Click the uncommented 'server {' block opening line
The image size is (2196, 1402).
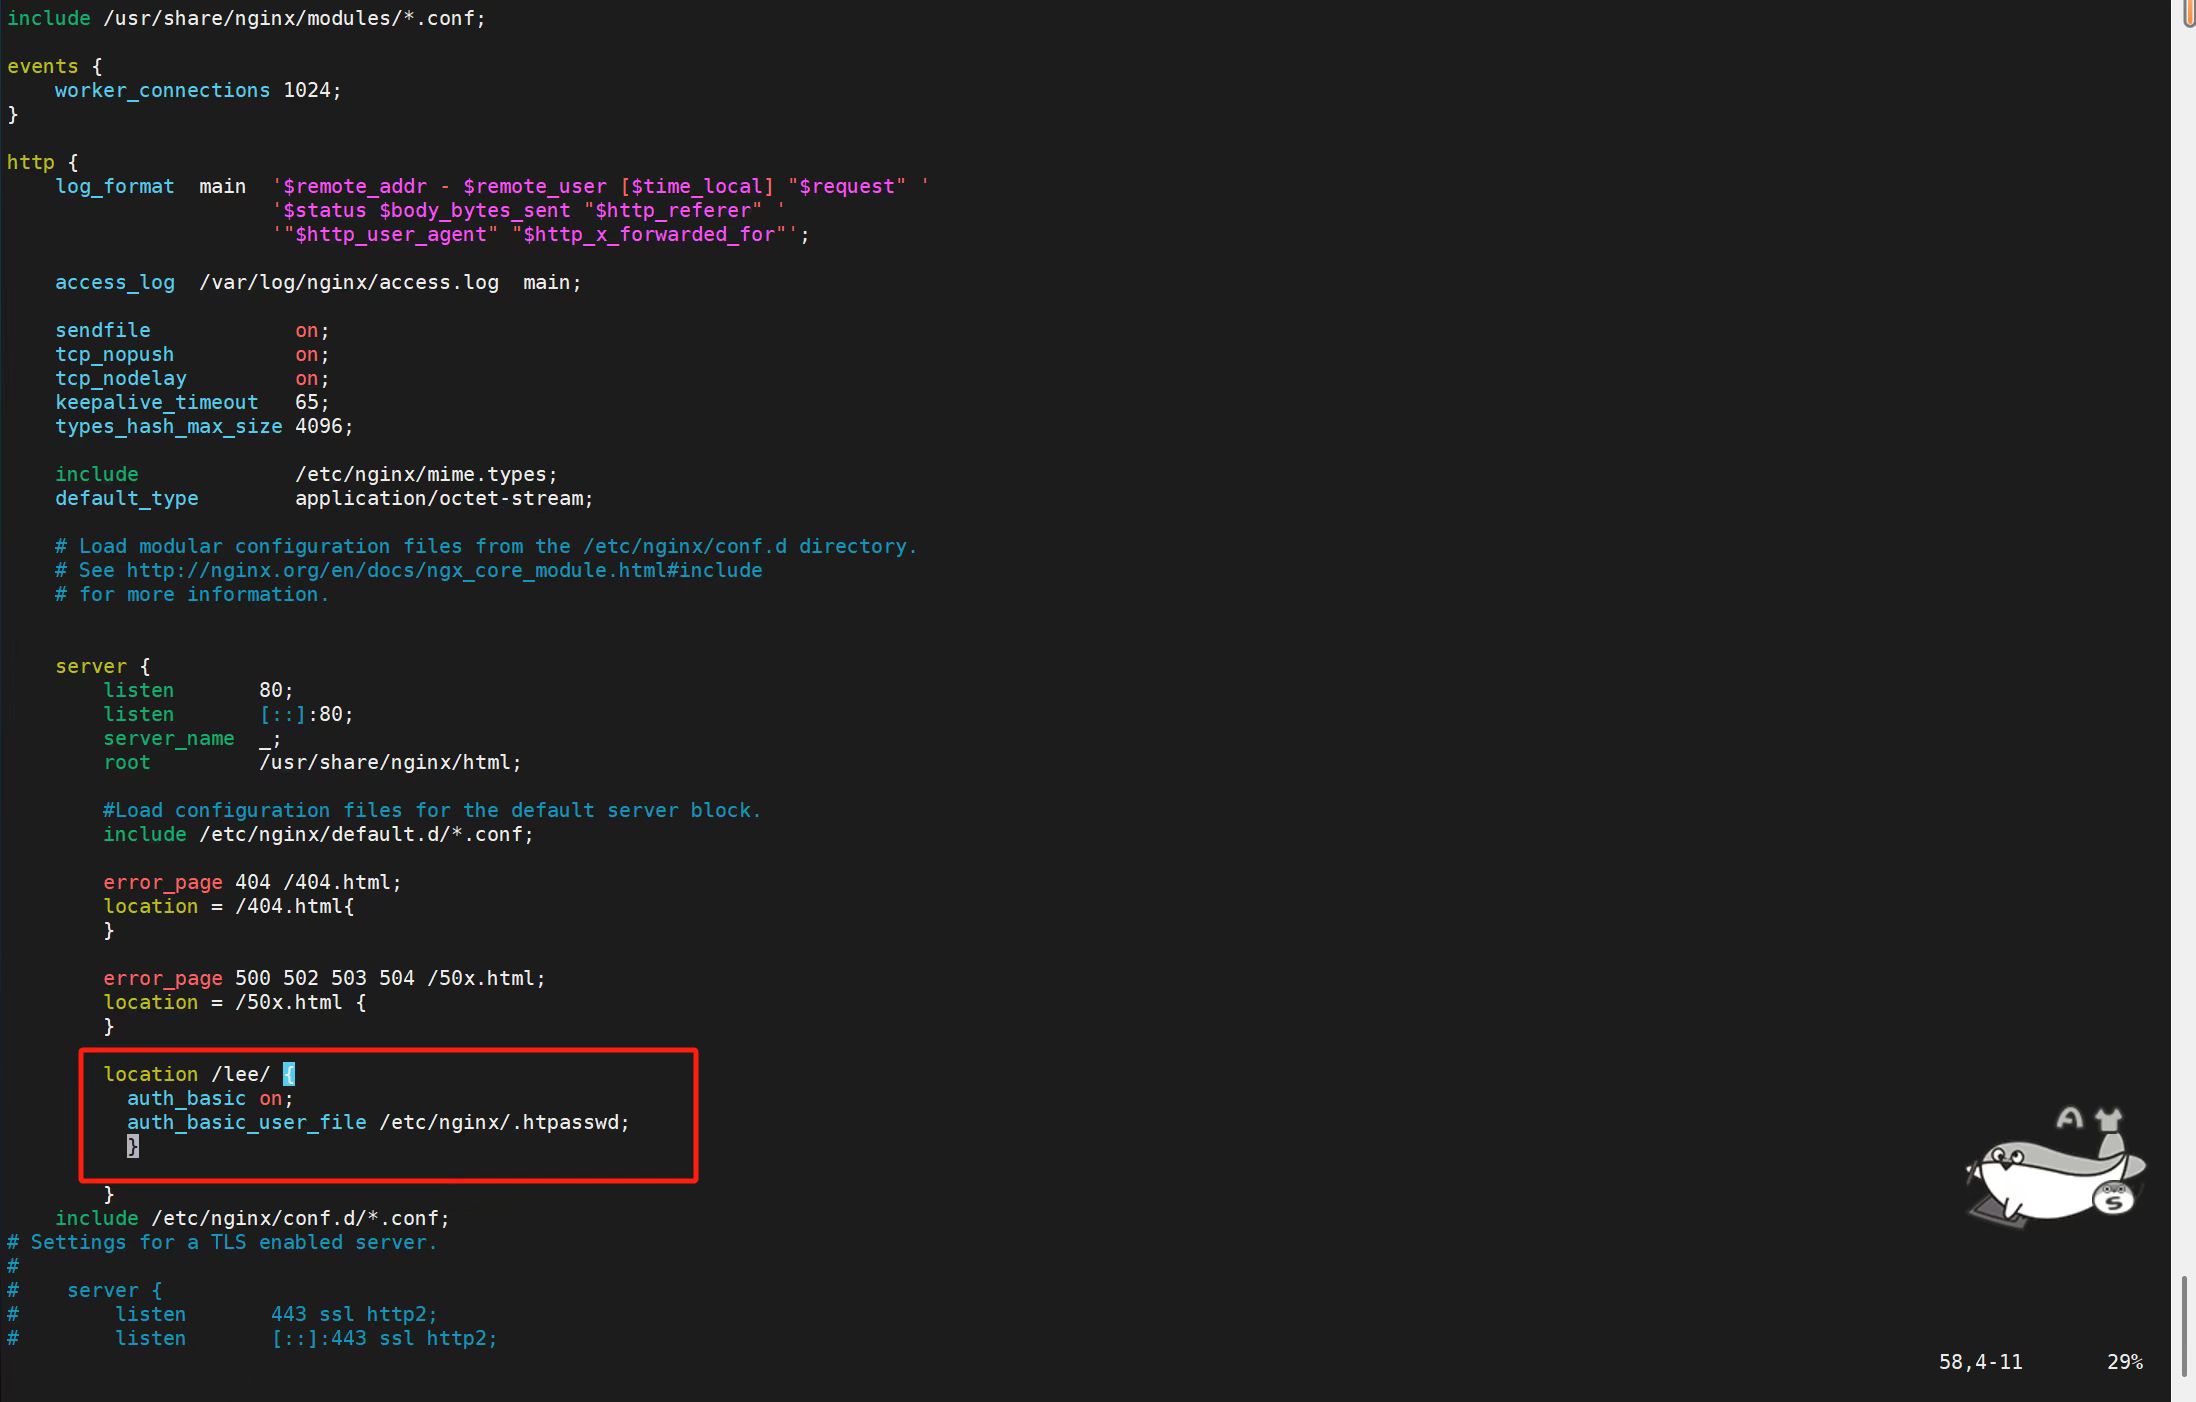[x=102, y=667]
